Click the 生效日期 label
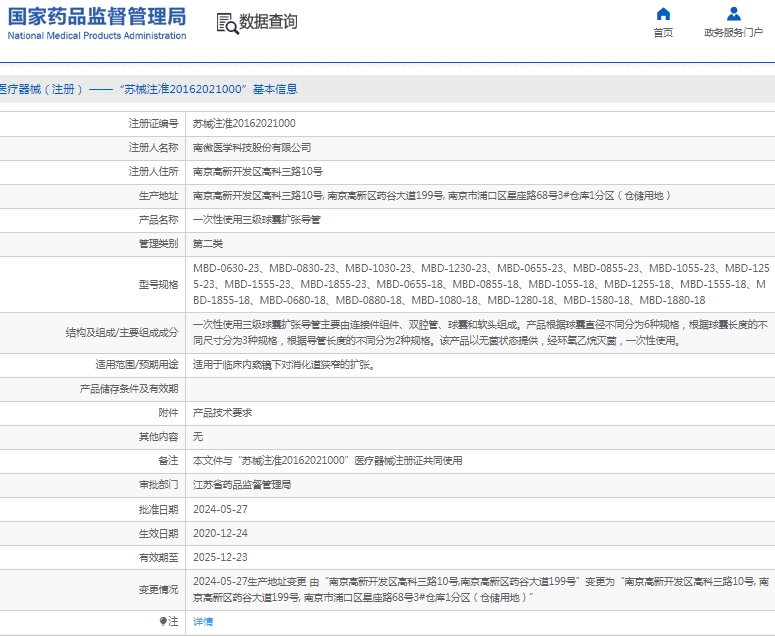The image size is (775, 637). tap(158, 534)
